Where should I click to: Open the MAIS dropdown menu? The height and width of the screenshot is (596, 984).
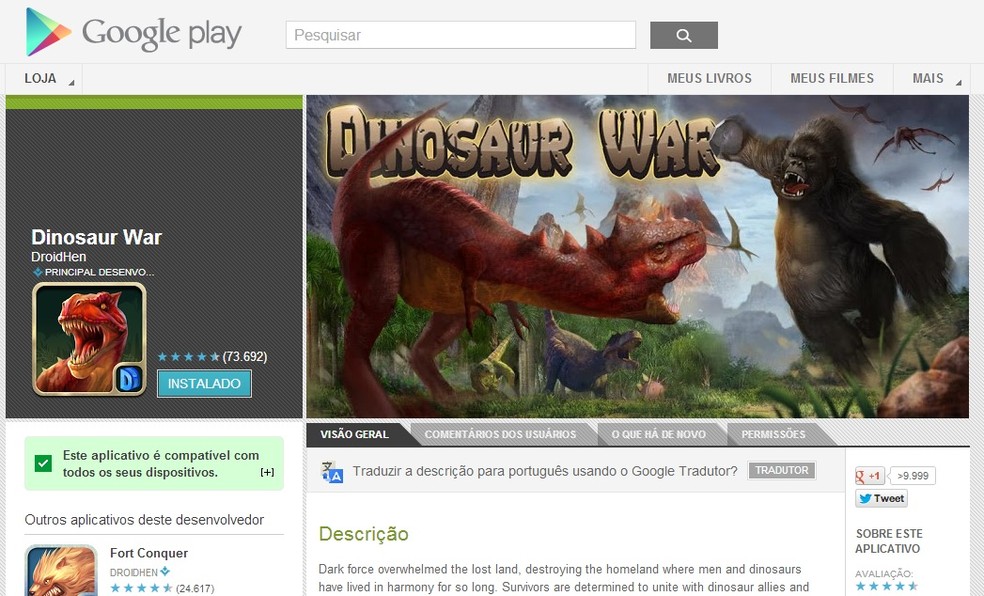931,78
